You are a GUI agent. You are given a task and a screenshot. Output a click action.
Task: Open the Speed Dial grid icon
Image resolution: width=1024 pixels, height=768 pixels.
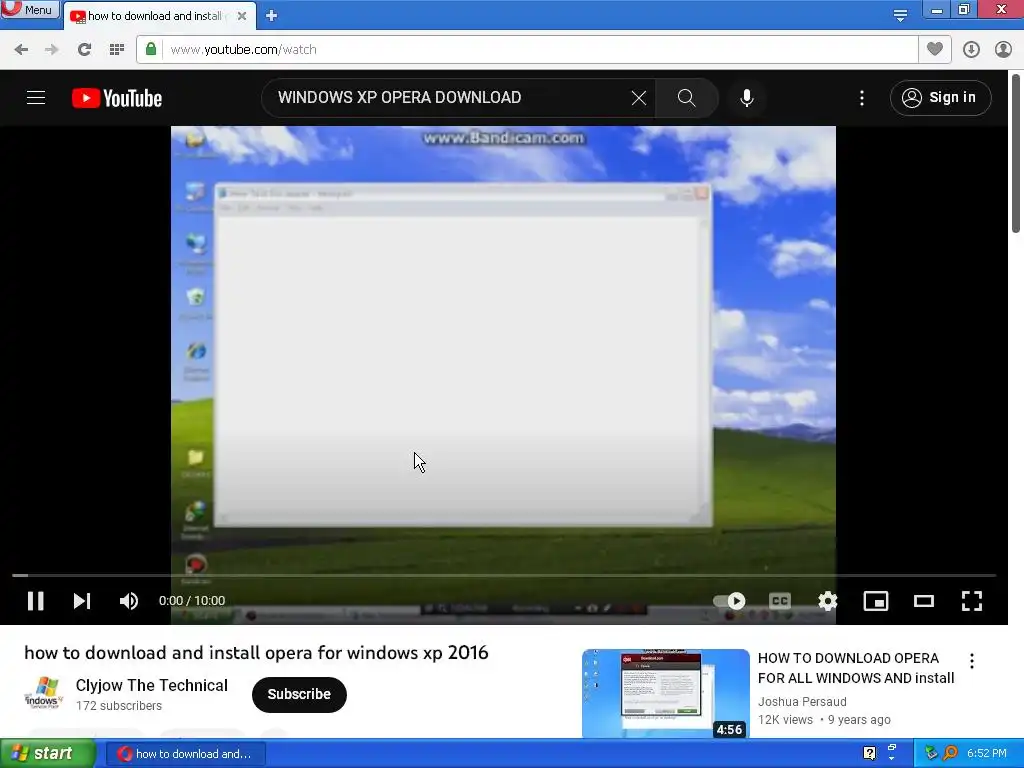click(117, 50)
